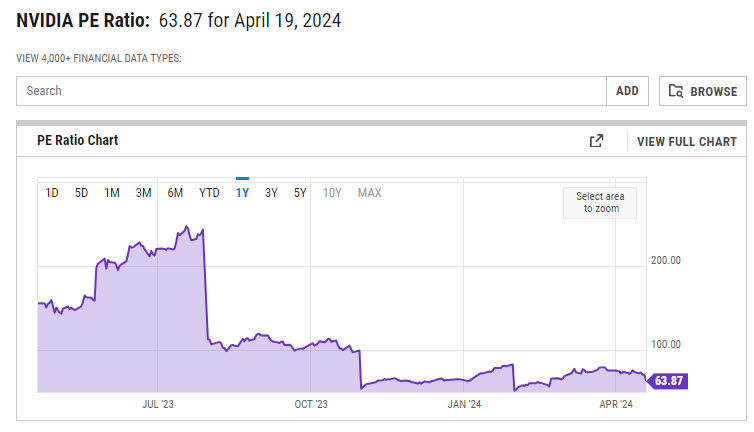
Task: Click the 200.00 y-axis value
Action: tap(666, 260)
